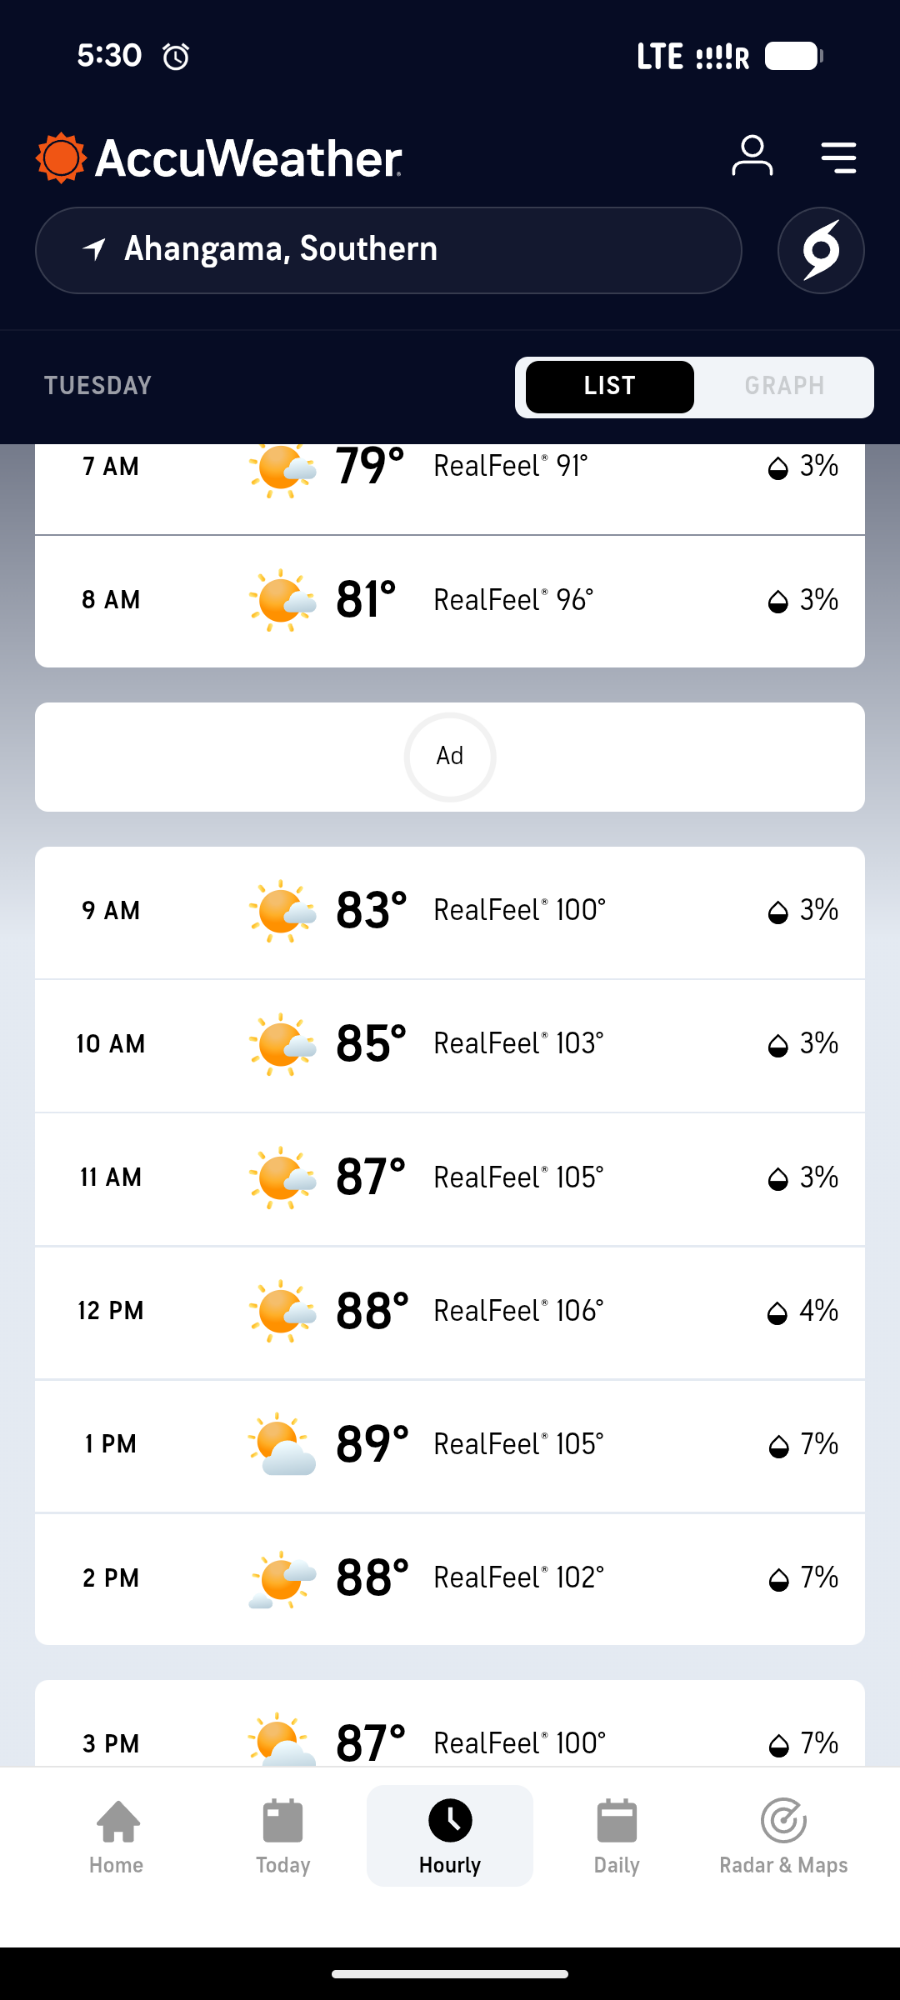Open the hamburger menu
The height and width of the screenshot is (2000, 900).
tap(838, 157)
